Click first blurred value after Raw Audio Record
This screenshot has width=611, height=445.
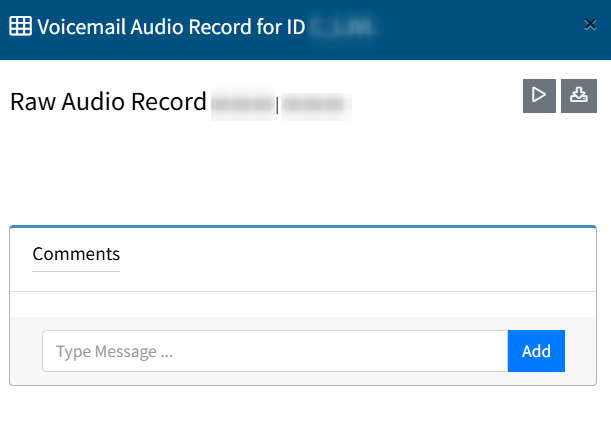click(241, 103)
